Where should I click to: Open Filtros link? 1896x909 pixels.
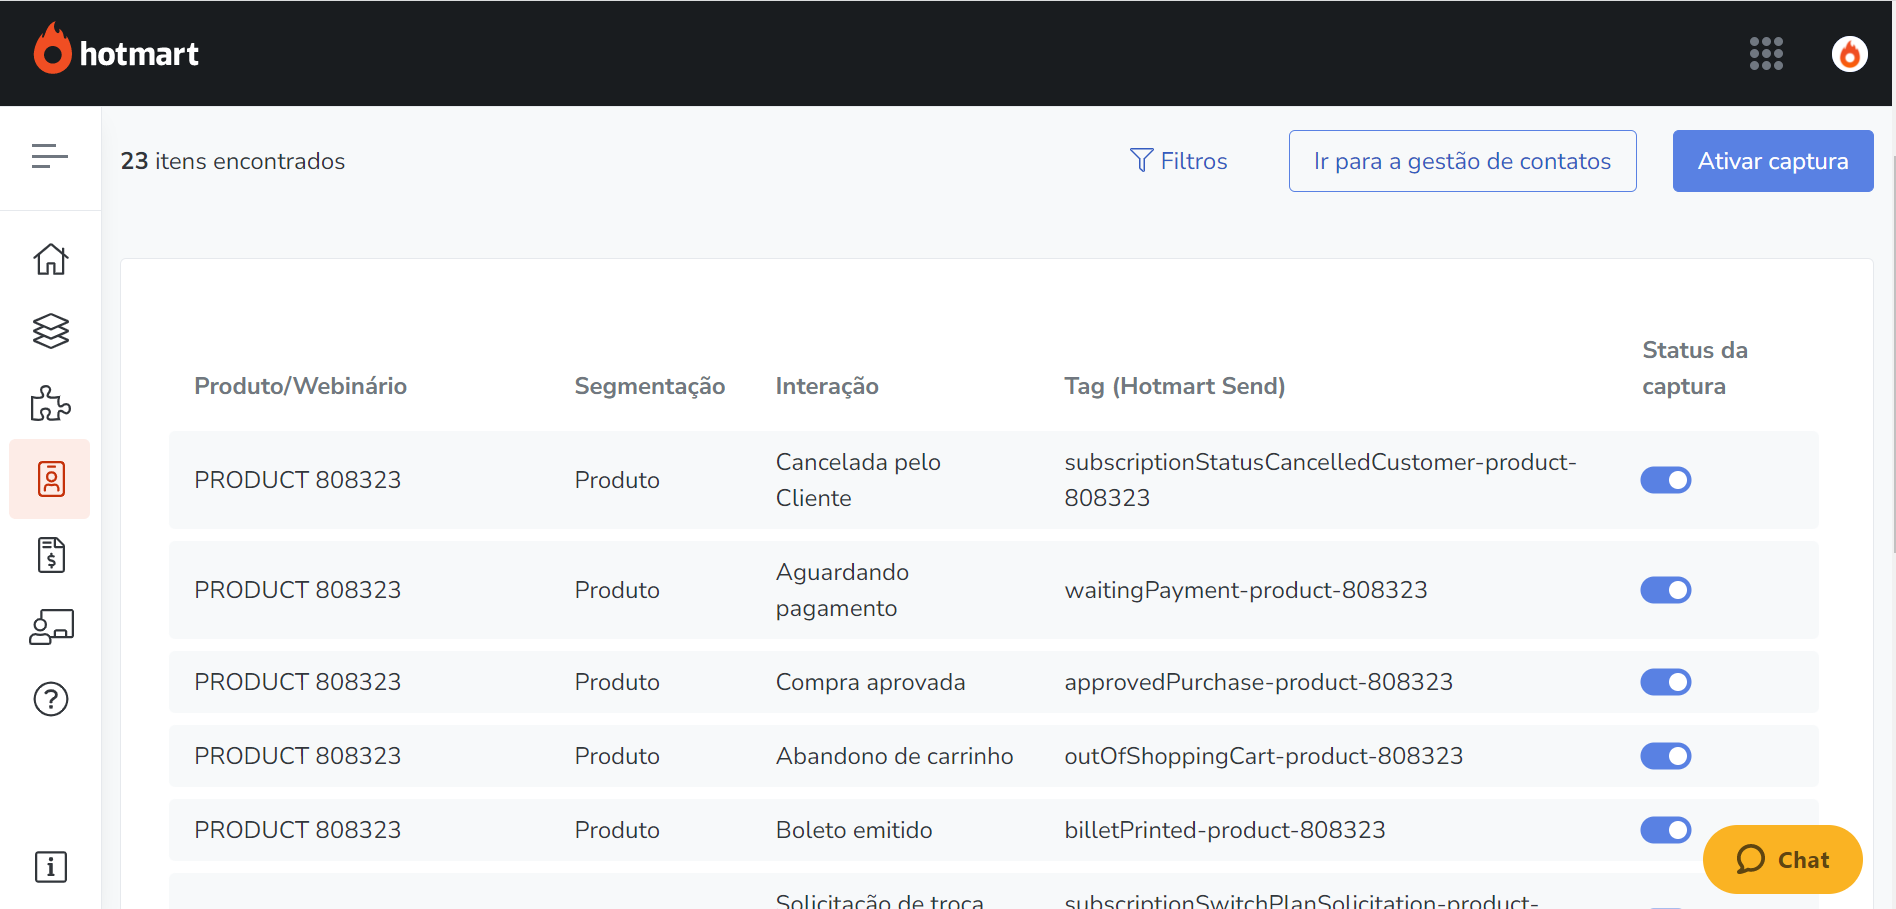click(x=1178, y=161)
